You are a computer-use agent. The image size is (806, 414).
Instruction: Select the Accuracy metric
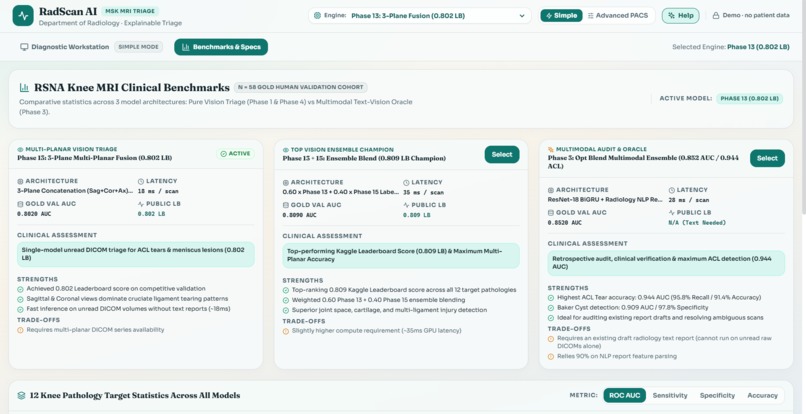[762, 395]
